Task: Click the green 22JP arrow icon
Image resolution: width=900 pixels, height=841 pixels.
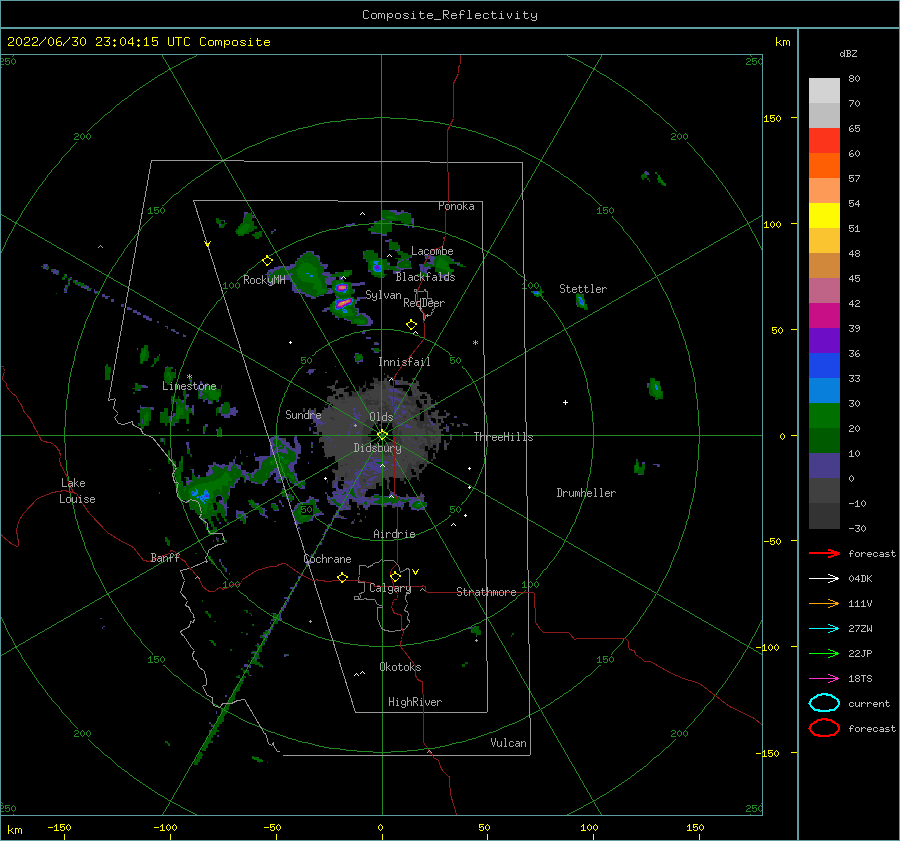Action: (x=824, y=653)
